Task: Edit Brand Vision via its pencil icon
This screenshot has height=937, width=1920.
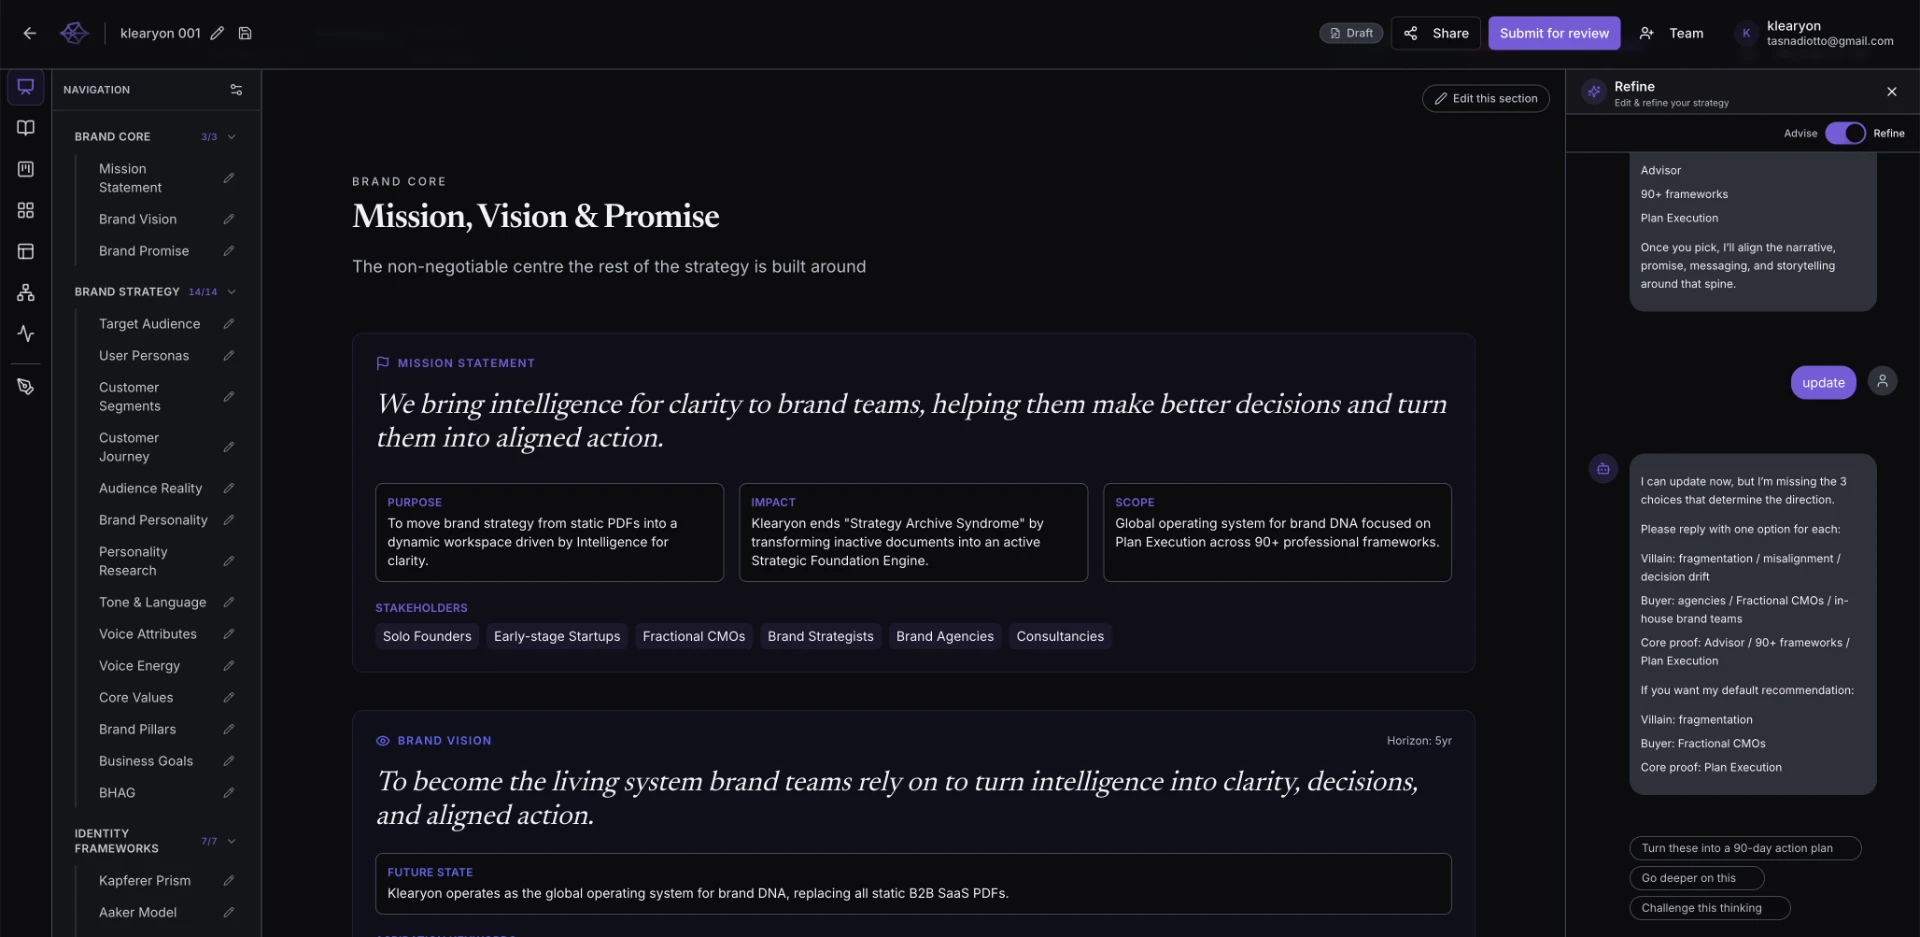Action: [229, 219]
